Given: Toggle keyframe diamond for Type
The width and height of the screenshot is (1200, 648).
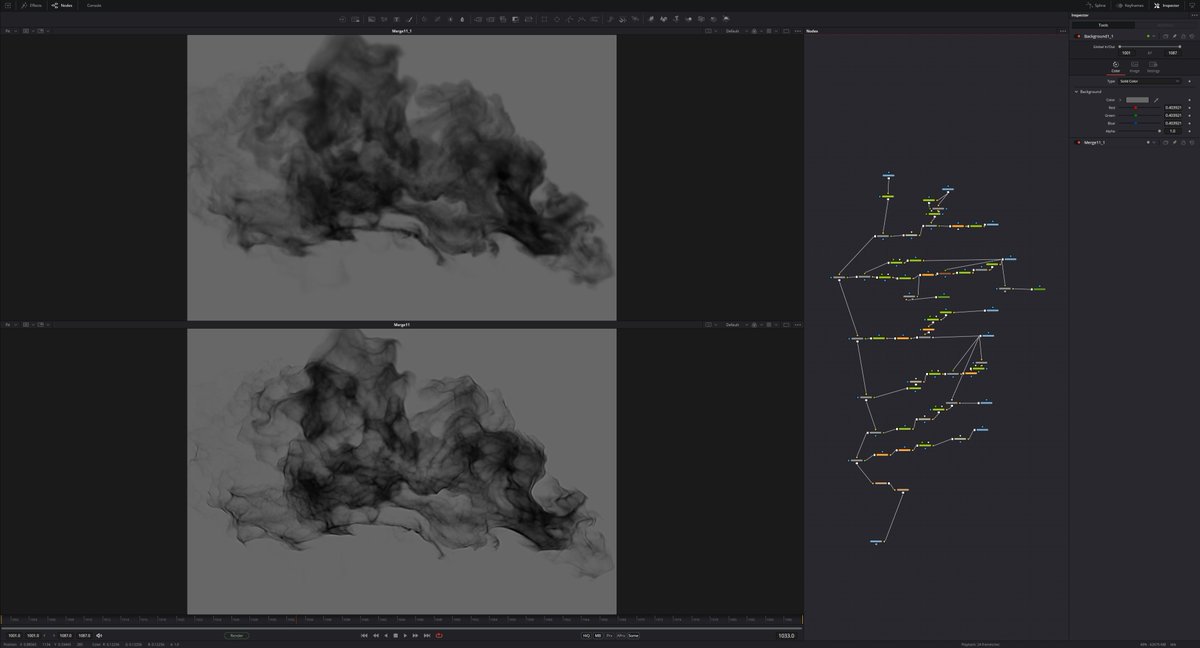Looking at the screenshot, I should click(1190, 81).
